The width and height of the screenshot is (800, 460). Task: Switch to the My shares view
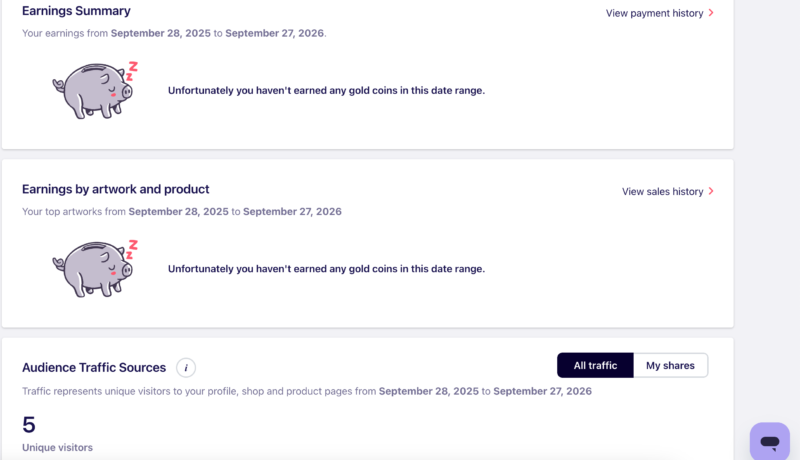coord(670,366)
